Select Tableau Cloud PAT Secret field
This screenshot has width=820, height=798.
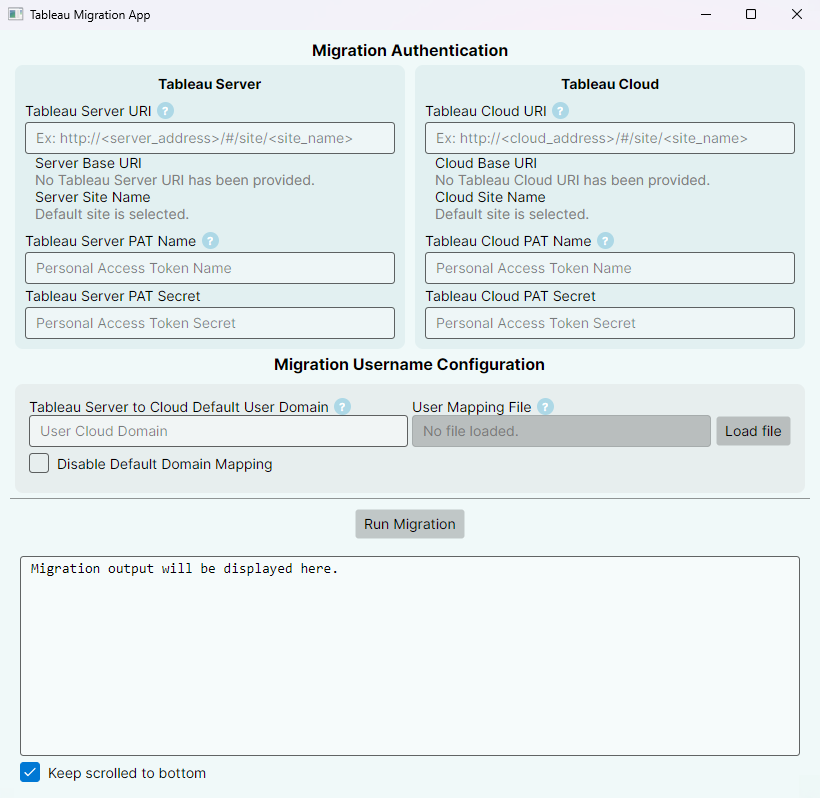click(610, 323)
